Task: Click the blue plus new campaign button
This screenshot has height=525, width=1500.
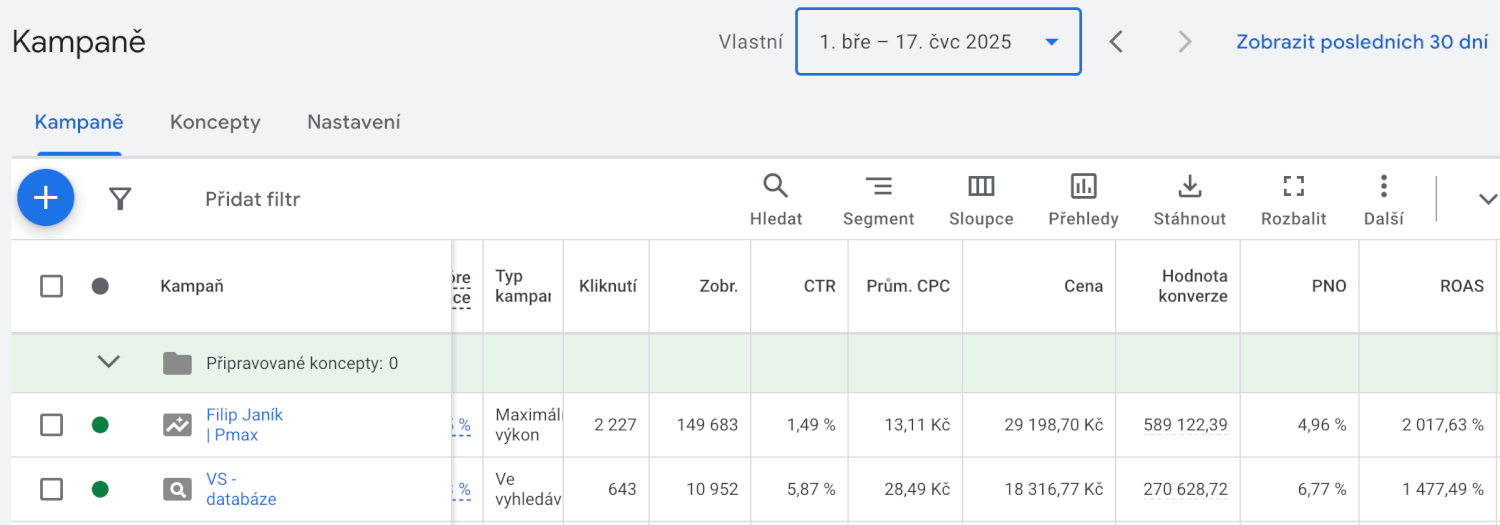Action: (x=46, y=198)
